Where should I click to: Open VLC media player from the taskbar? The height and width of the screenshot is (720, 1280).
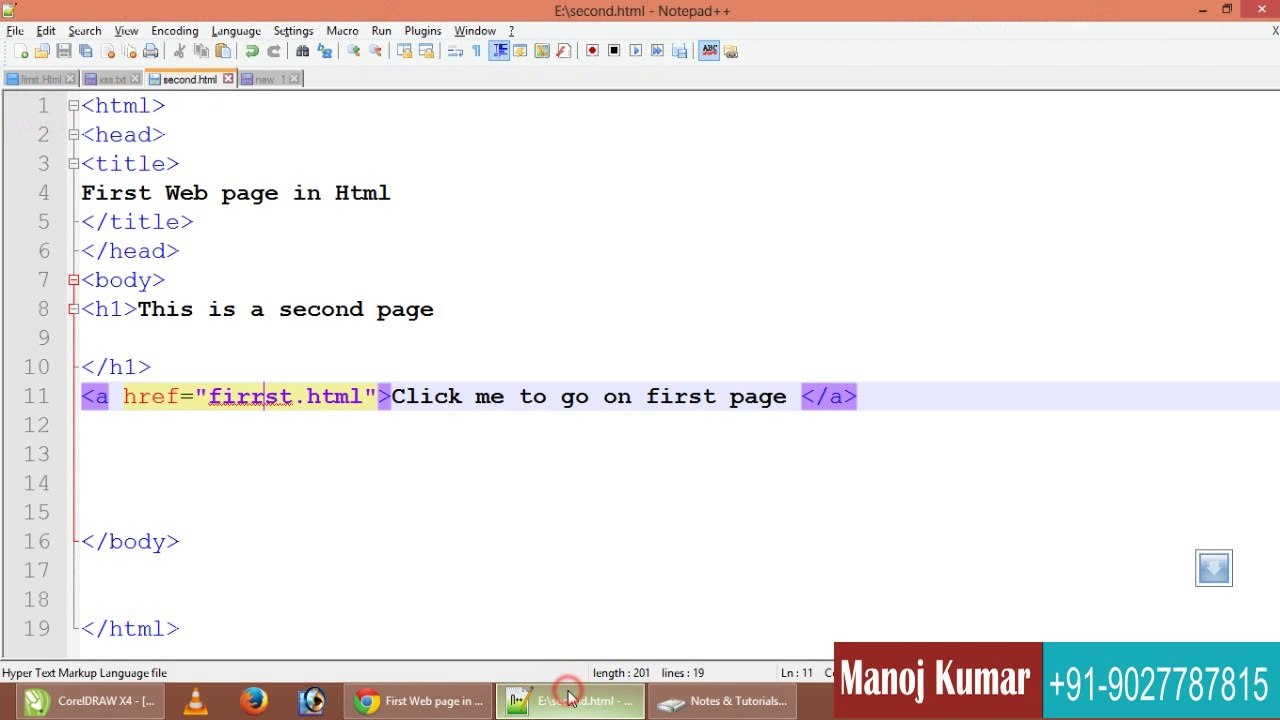195,701
